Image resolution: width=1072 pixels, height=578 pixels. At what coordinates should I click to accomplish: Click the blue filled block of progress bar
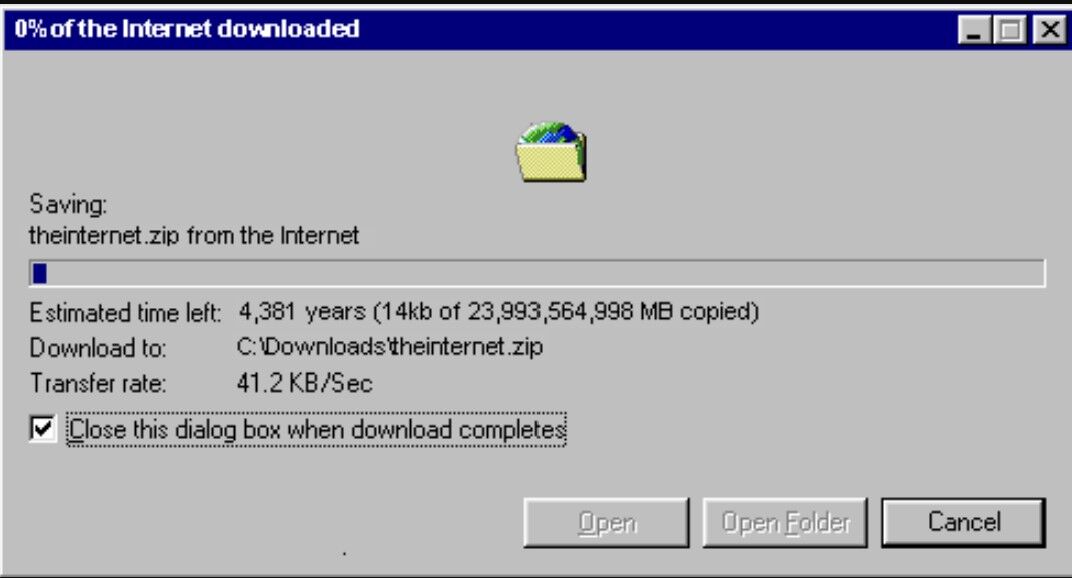click(x=40, y=274)
